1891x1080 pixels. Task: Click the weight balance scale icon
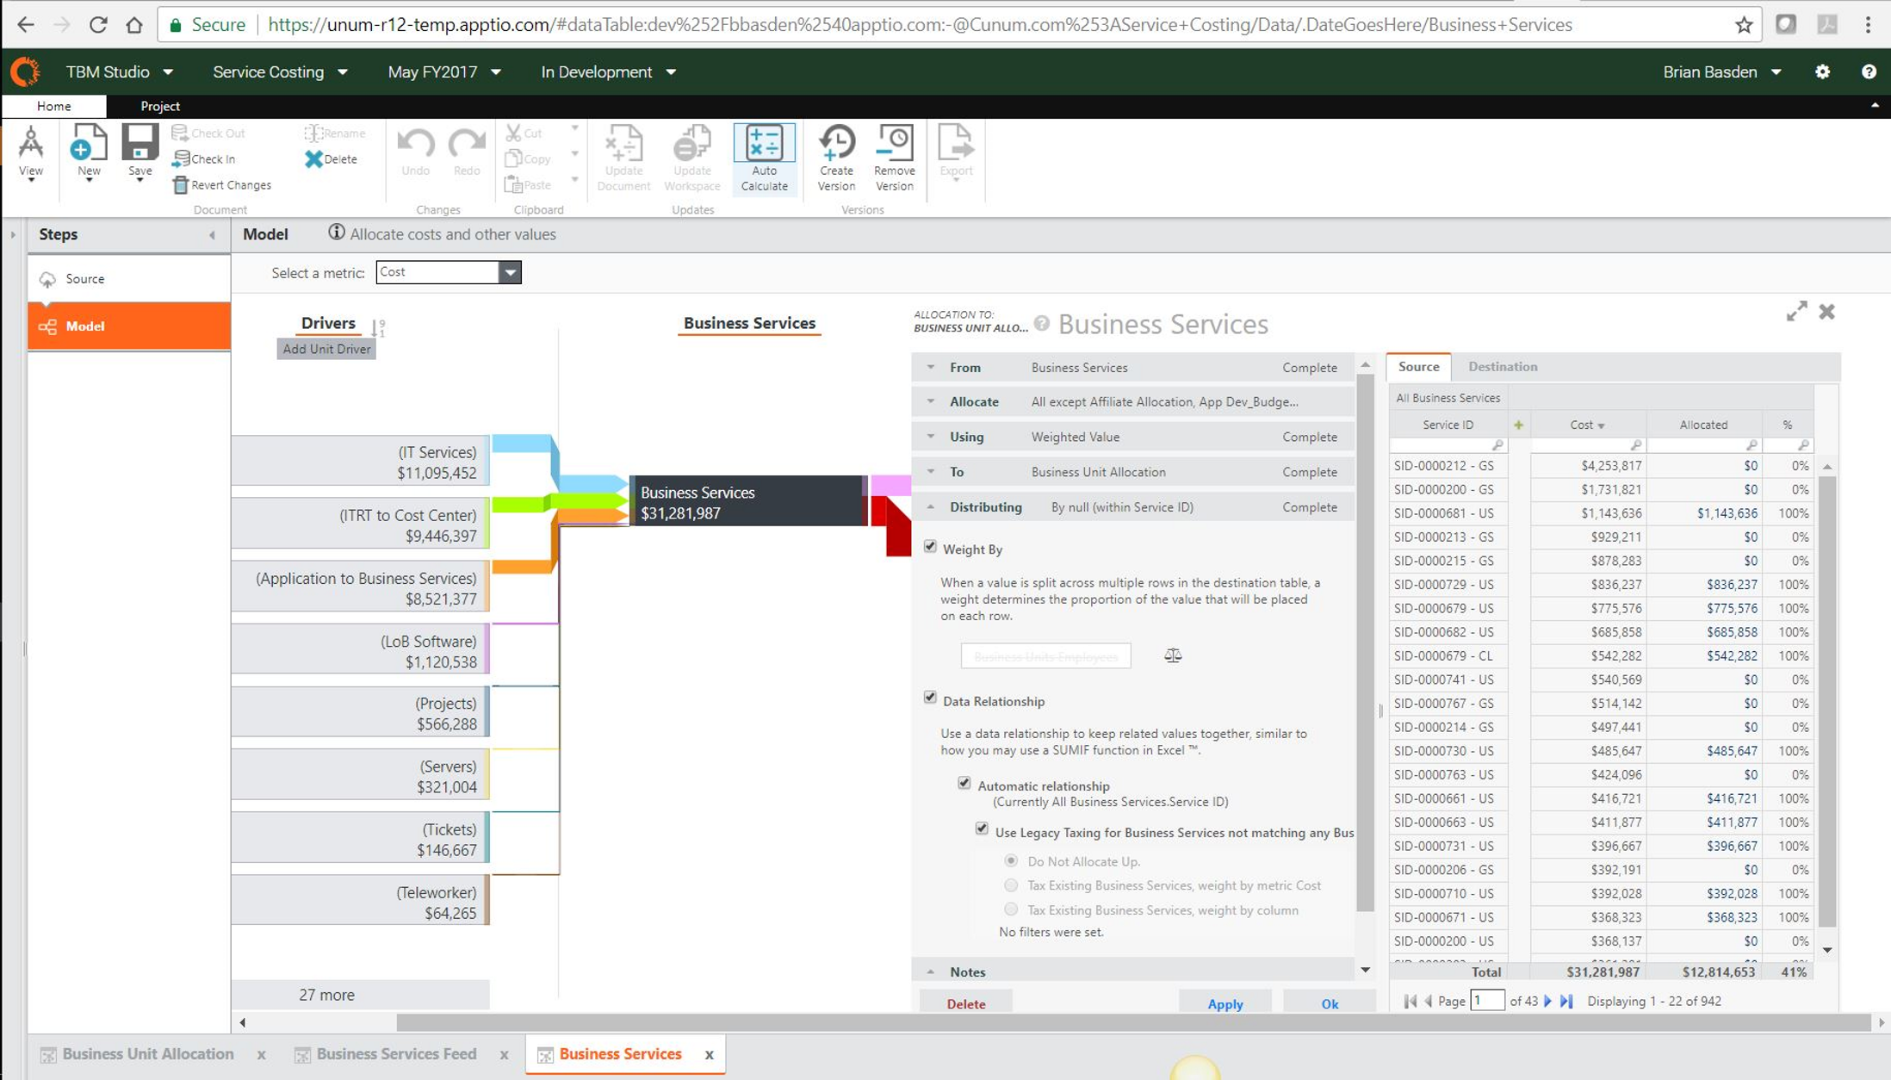tap(1173, 656)
